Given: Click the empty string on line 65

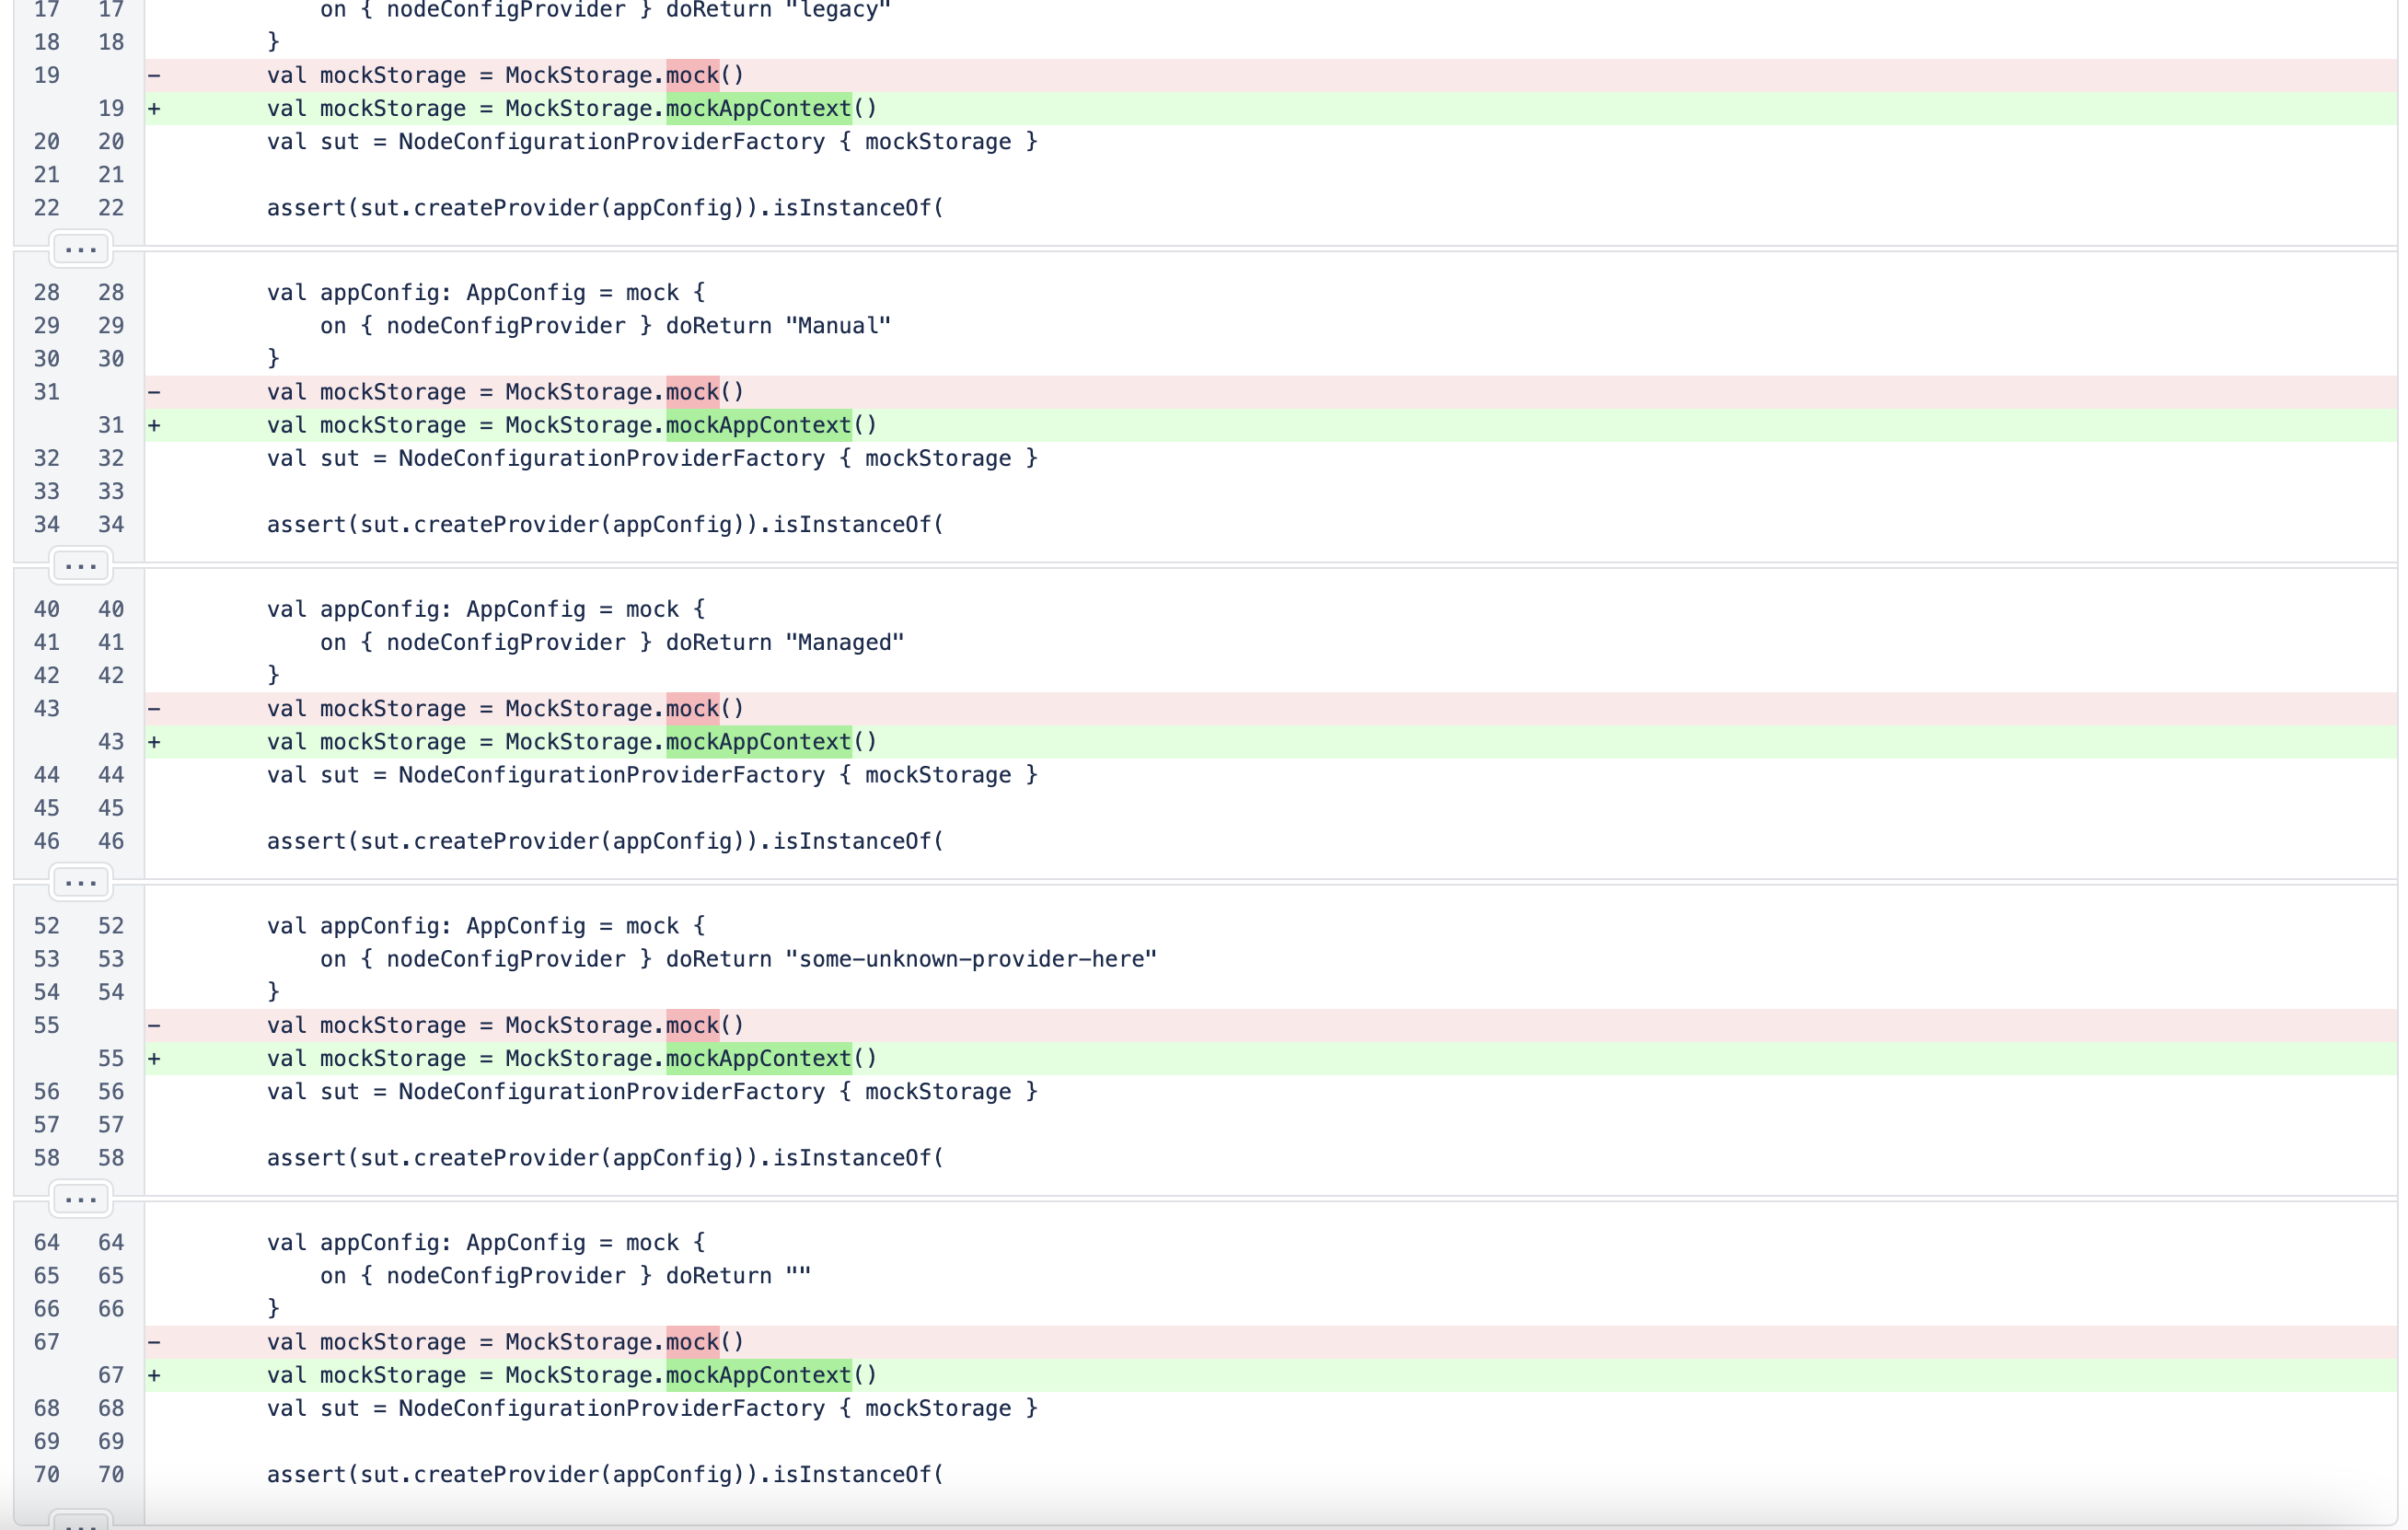Looking at the screenshot, I should pos(798,1276).
